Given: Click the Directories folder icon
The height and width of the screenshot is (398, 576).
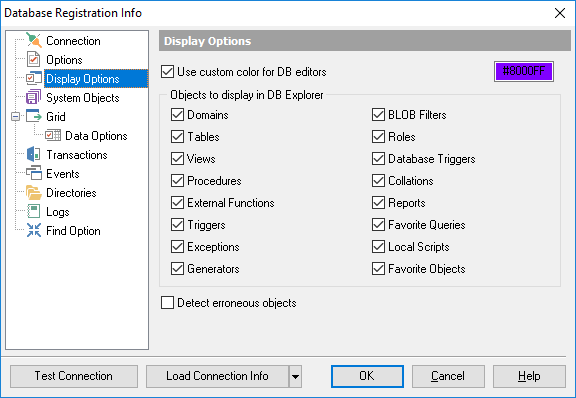Looking at the screenshot, I should 34,193.
